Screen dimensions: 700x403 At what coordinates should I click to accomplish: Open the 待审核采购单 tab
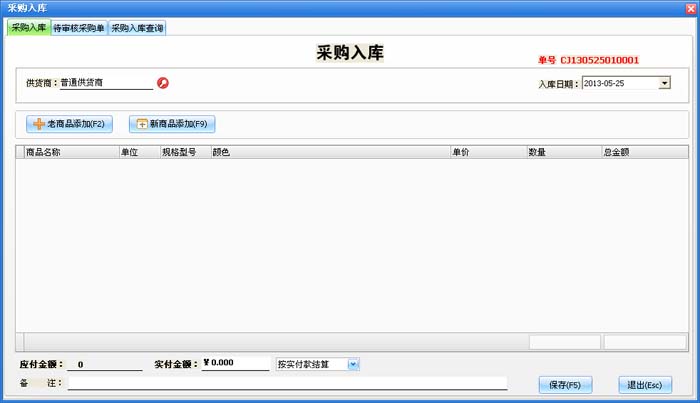tap(79, 28)
